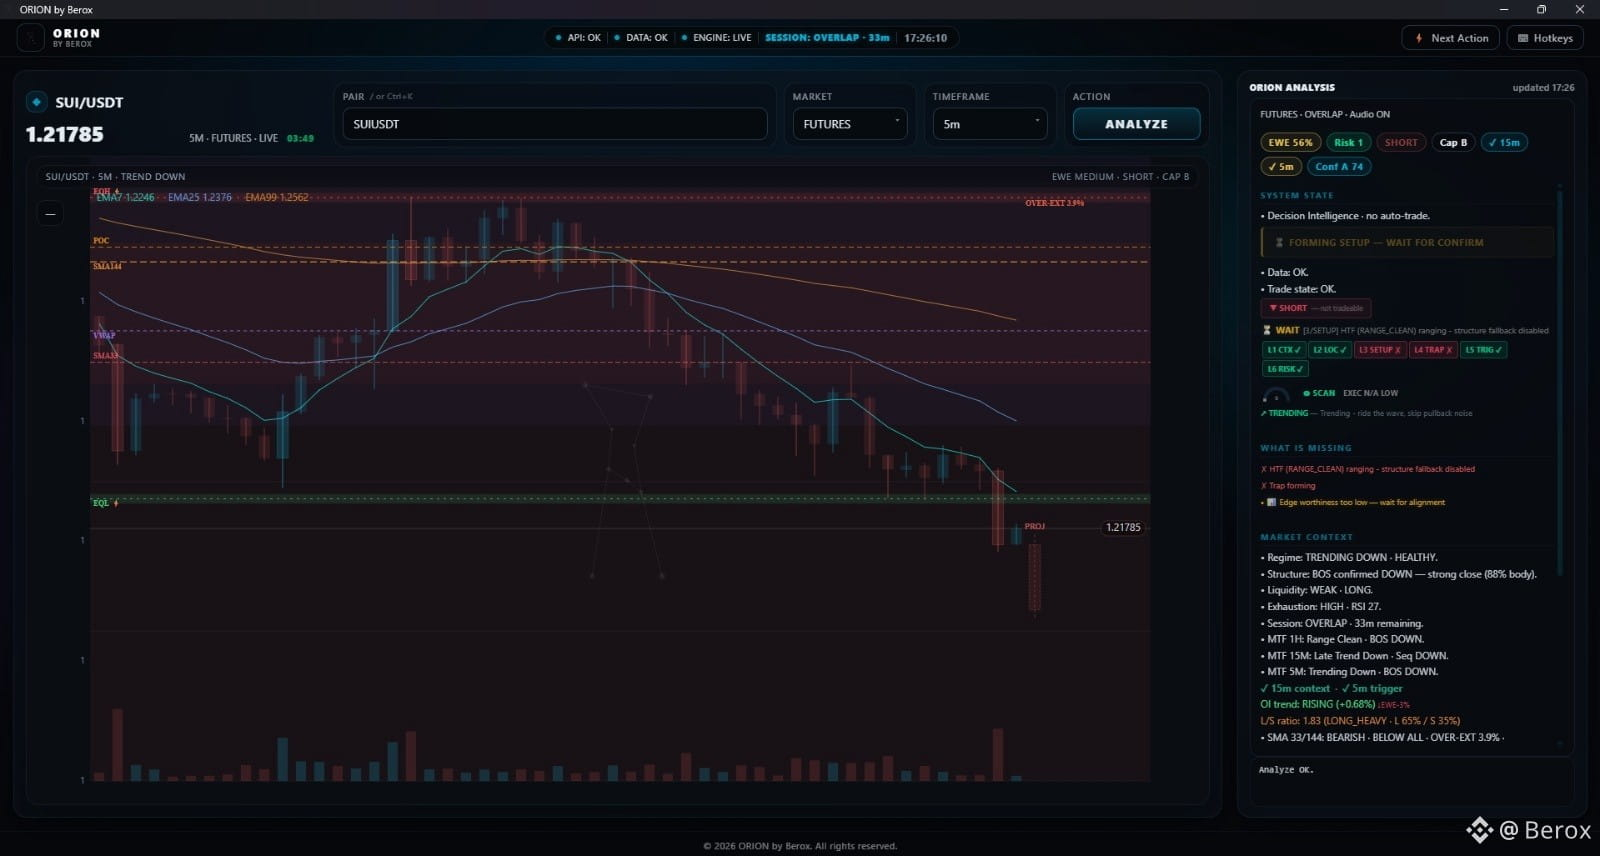
Task: Click EWE MEDIUM · SHORT · CAP B text
Action: (1120, 177)
